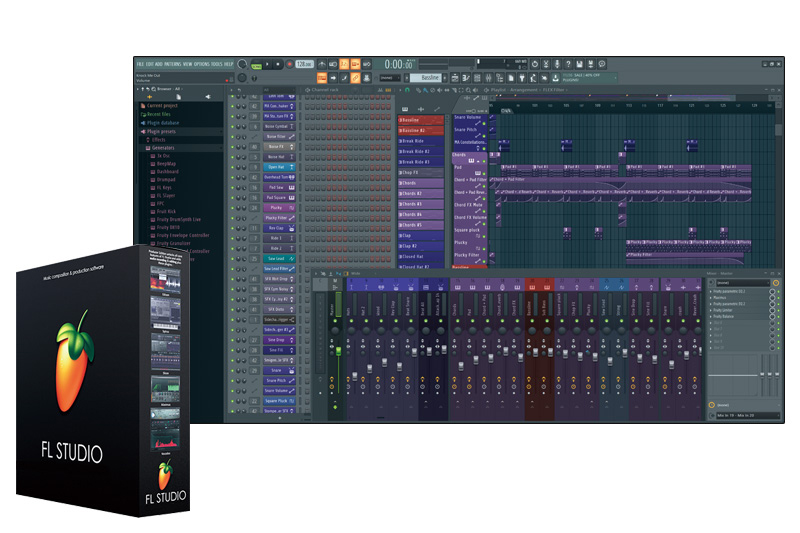Open the Mixer view icon
800x533 pixels.
point(488,78)
